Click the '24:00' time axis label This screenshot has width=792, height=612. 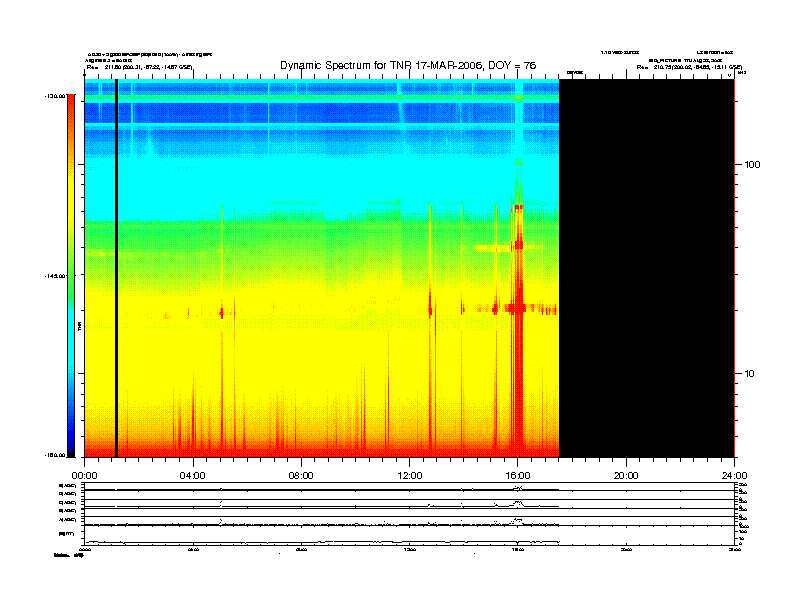click(x=734, y=476)
